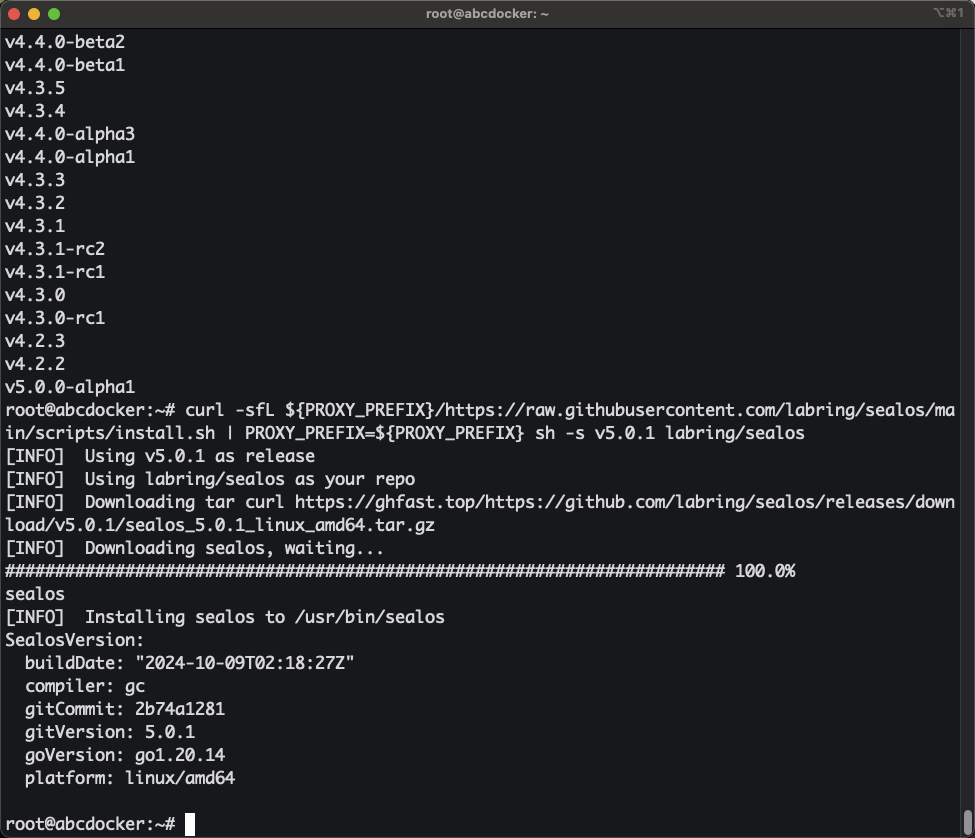
Task: Maximize the terminal with the green button
Action: tap(54, 14)
